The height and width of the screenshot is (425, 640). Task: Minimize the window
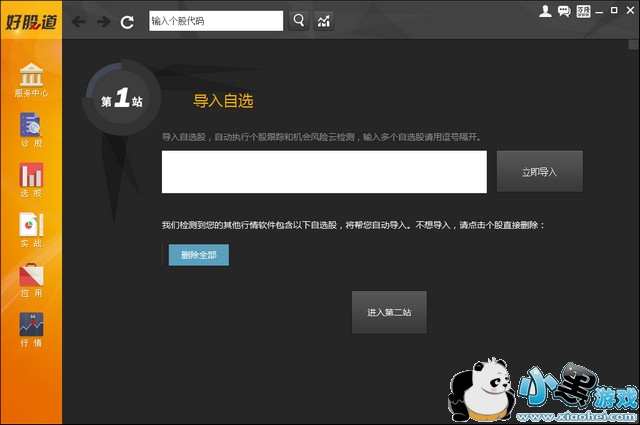[x=599, y=11]
